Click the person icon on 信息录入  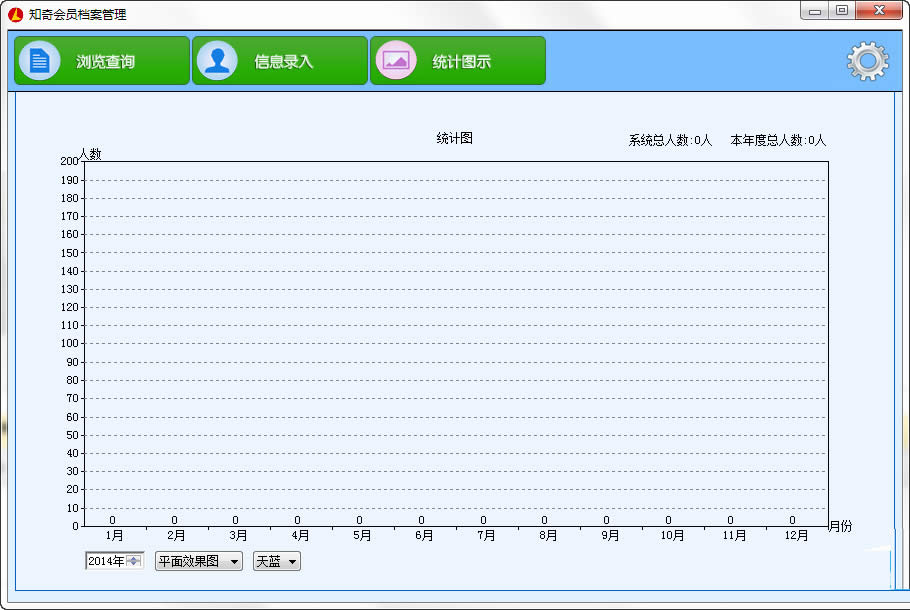pos(218,60)
